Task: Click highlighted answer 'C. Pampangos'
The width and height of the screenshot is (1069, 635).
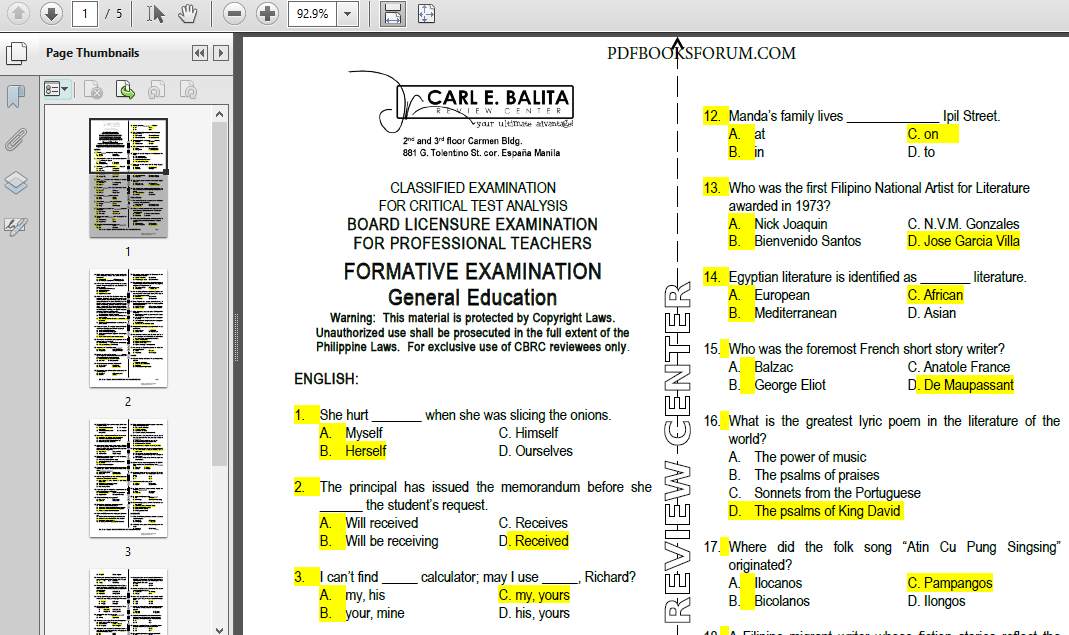Action: (950, 582)
